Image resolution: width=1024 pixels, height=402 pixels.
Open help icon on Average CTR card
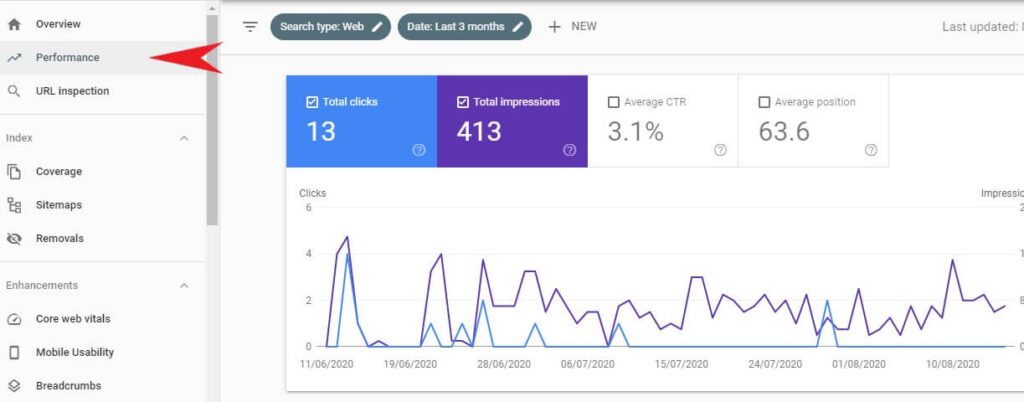(720, 150)
